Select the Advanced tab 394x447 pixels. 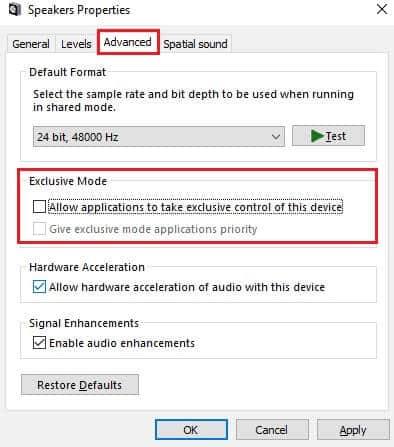pos(128,42)
